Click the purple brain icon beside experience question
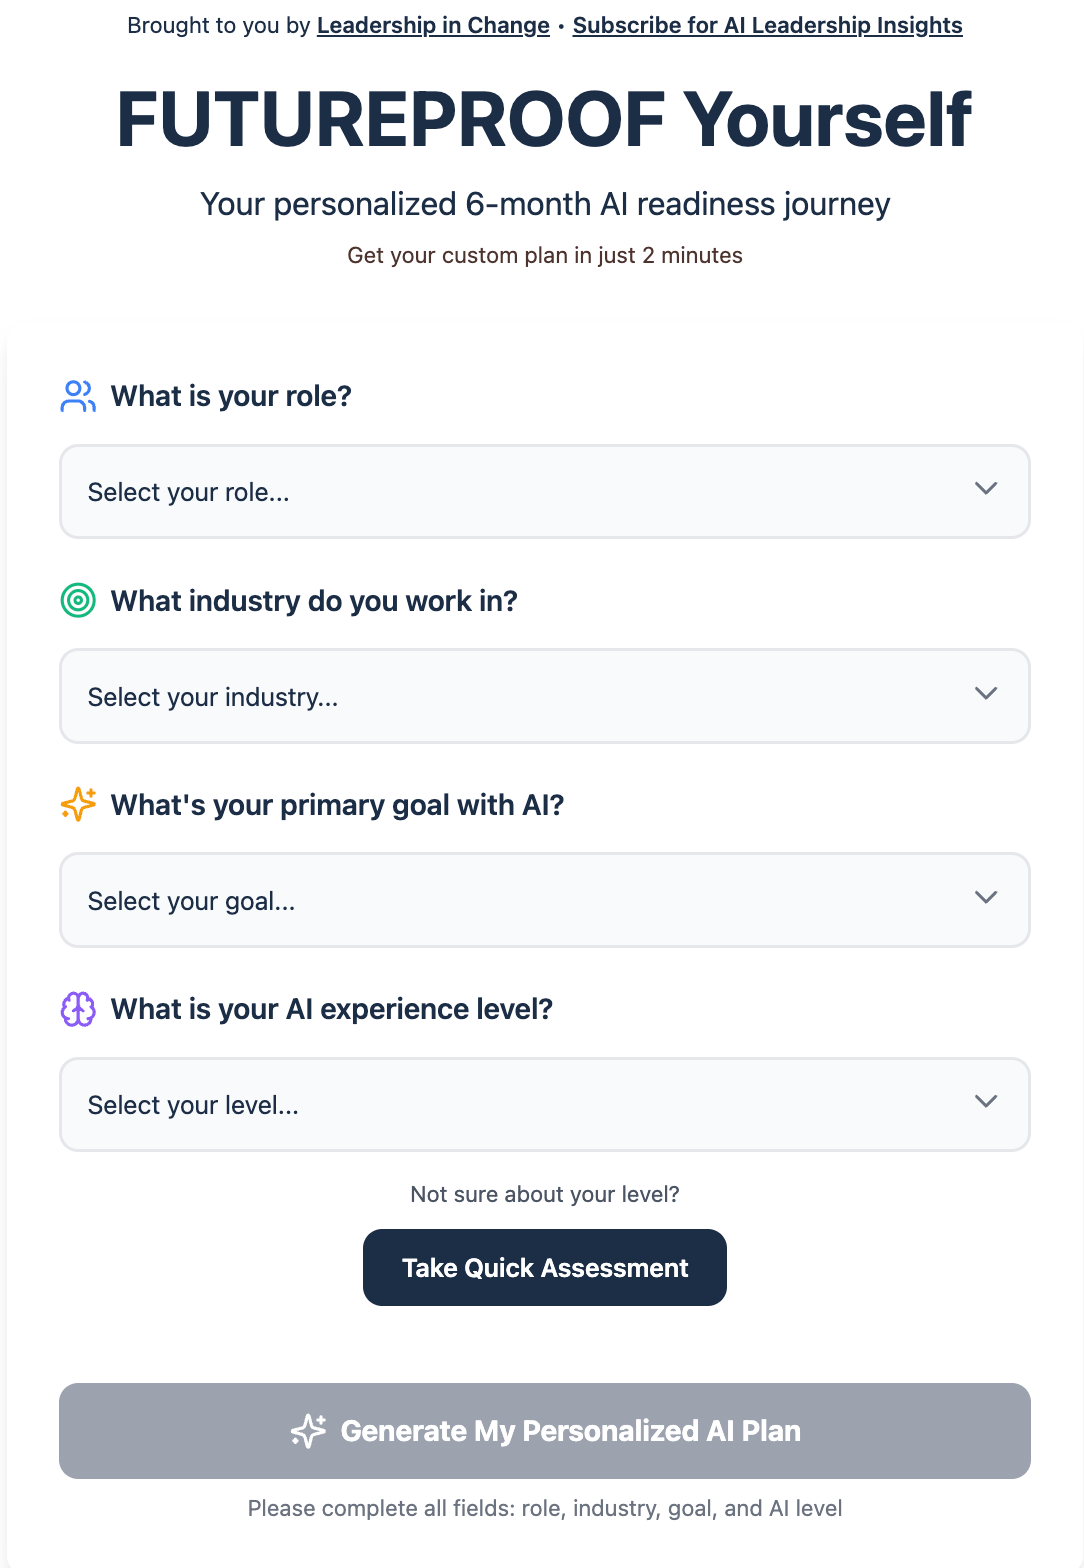This screenshot has width=1084, height=1568. coord(78,1009)
